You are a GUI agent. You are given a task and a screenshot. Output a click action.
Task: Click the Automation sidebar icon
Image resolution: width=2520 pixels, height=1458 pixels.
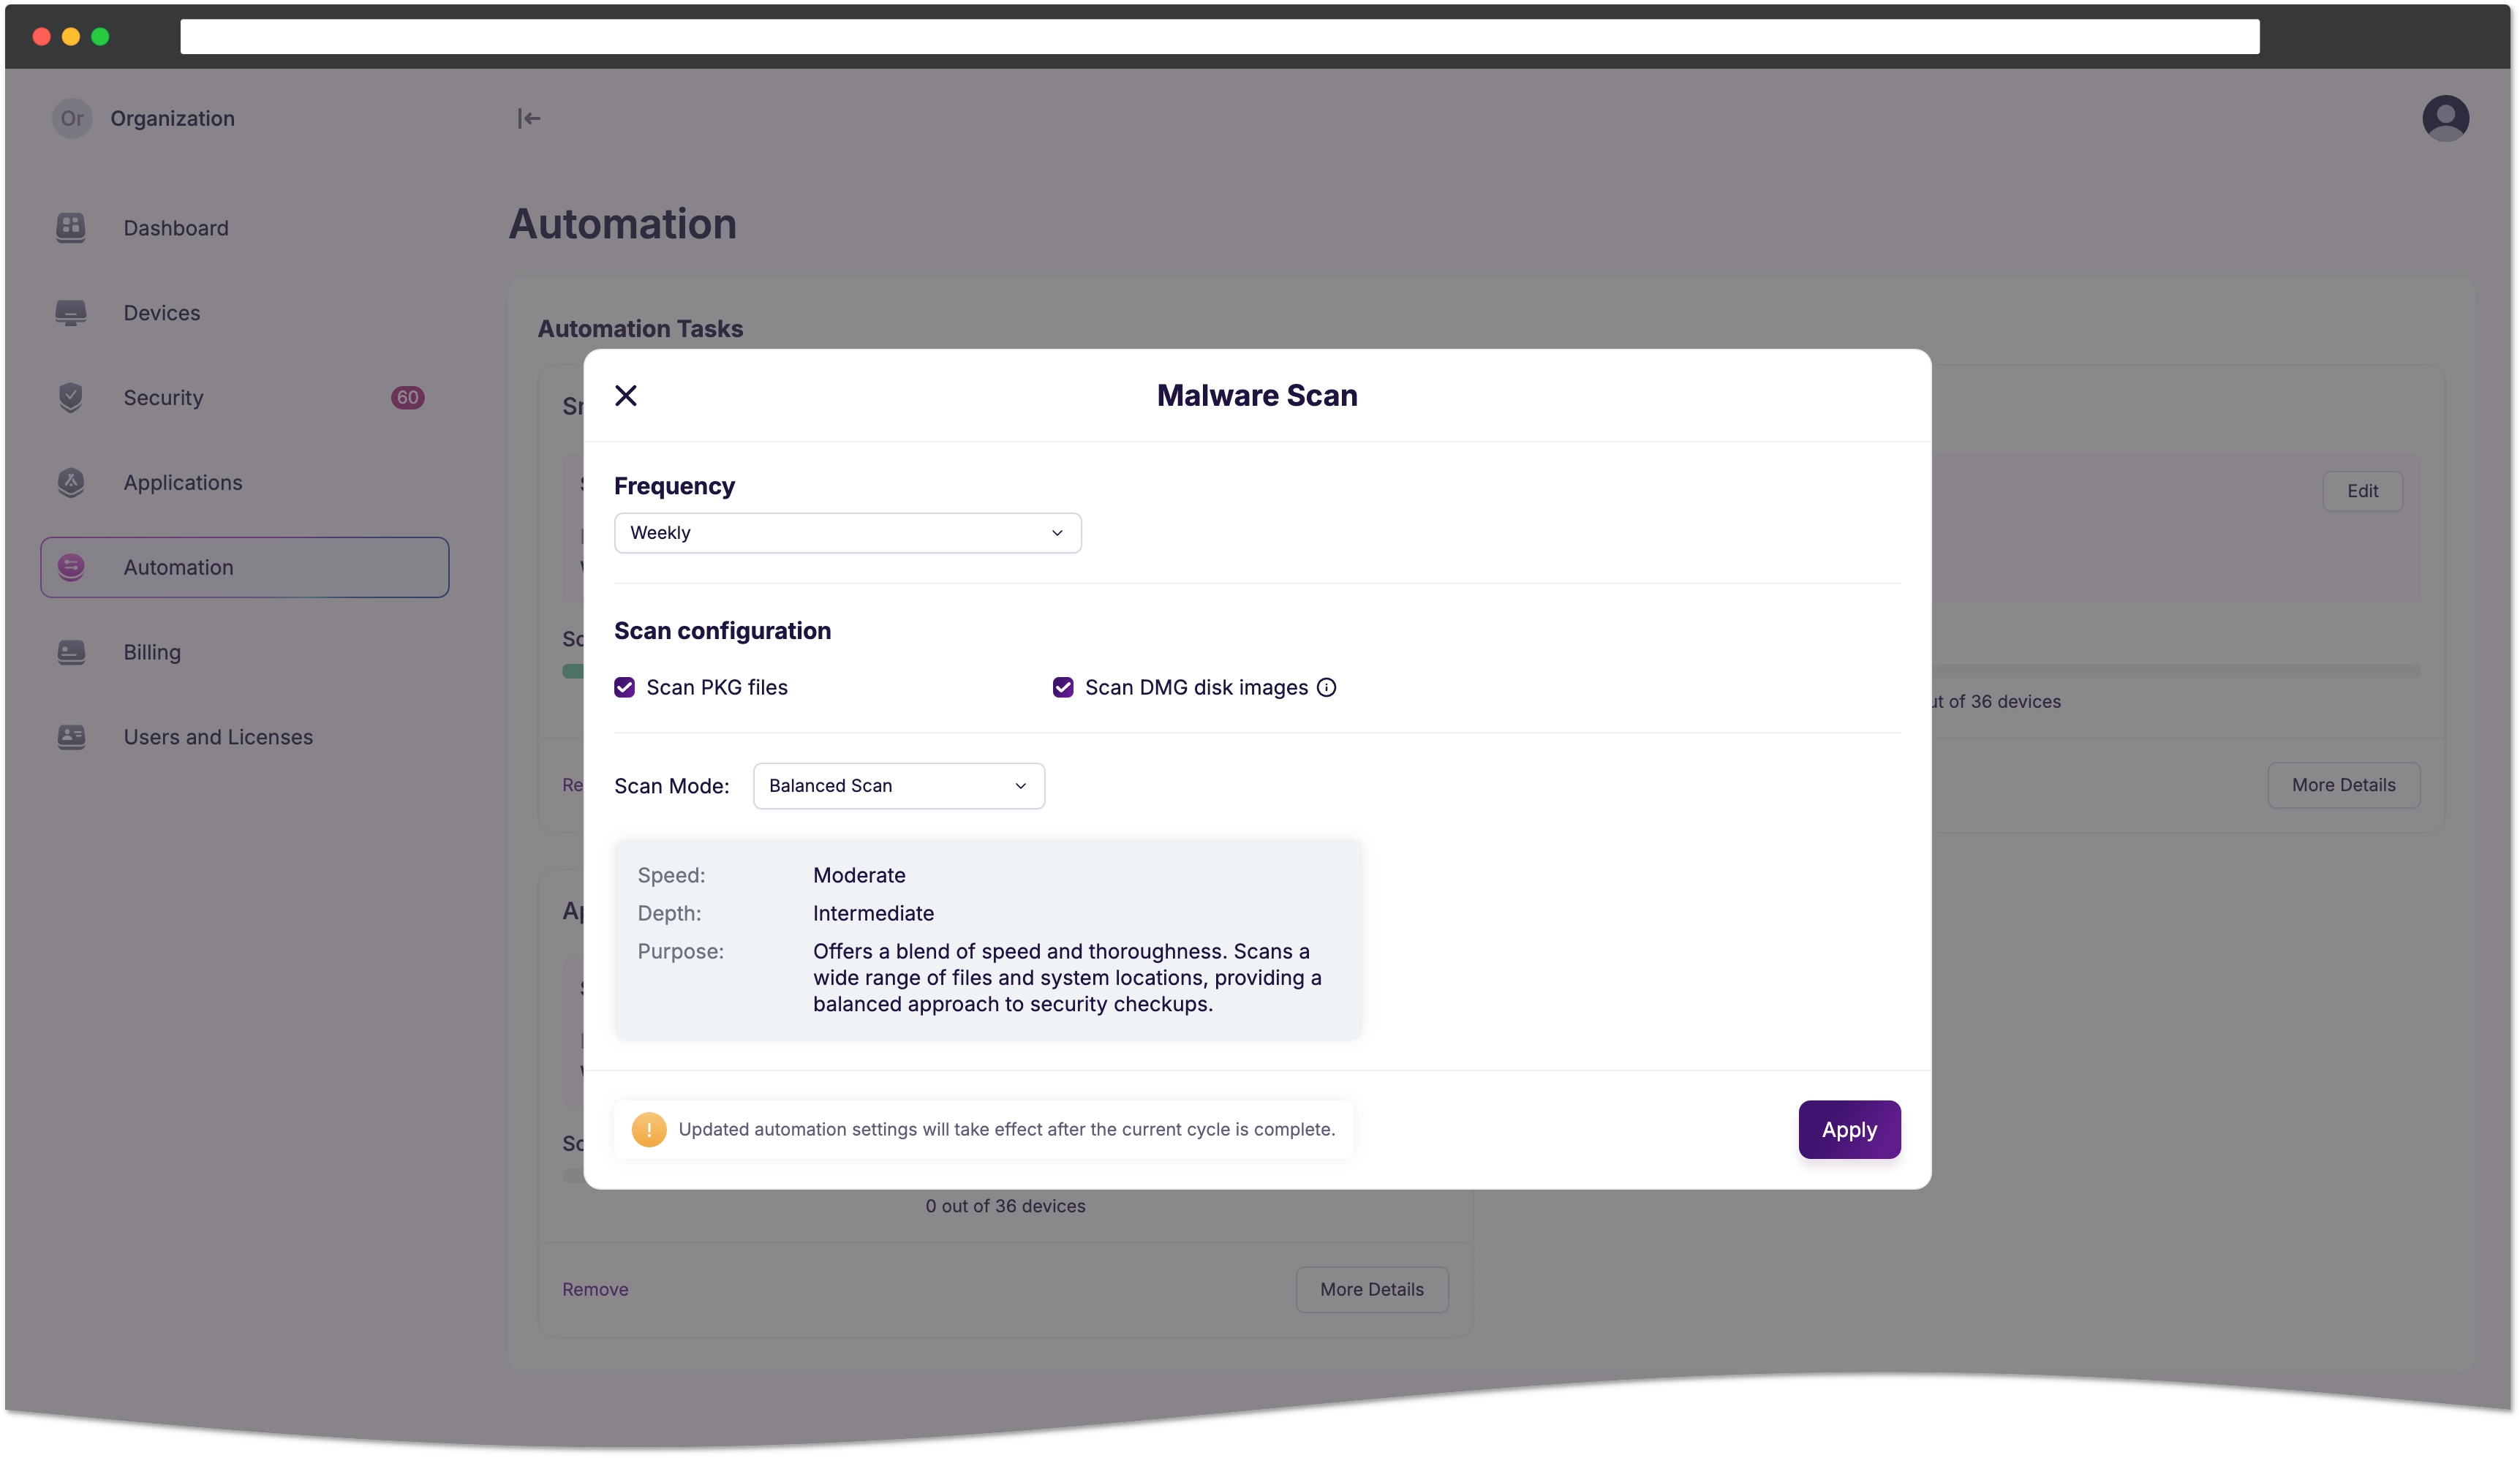pyautogui.click(x=69, y=566)
